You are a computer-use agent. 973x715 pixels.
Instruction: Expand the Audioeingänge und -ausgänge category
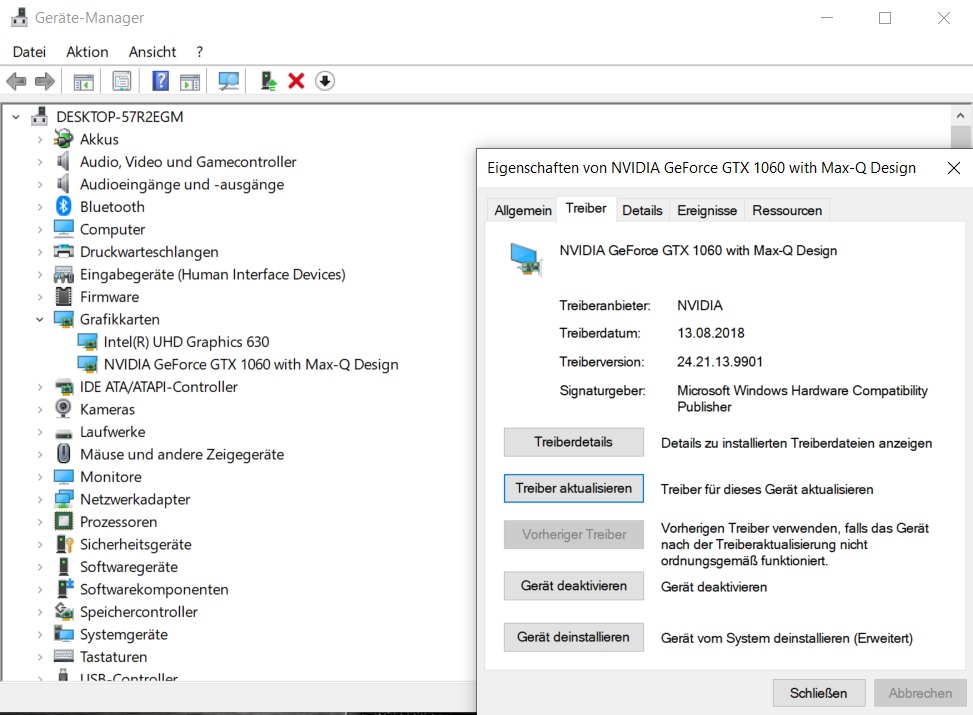(x=40, y=184)
